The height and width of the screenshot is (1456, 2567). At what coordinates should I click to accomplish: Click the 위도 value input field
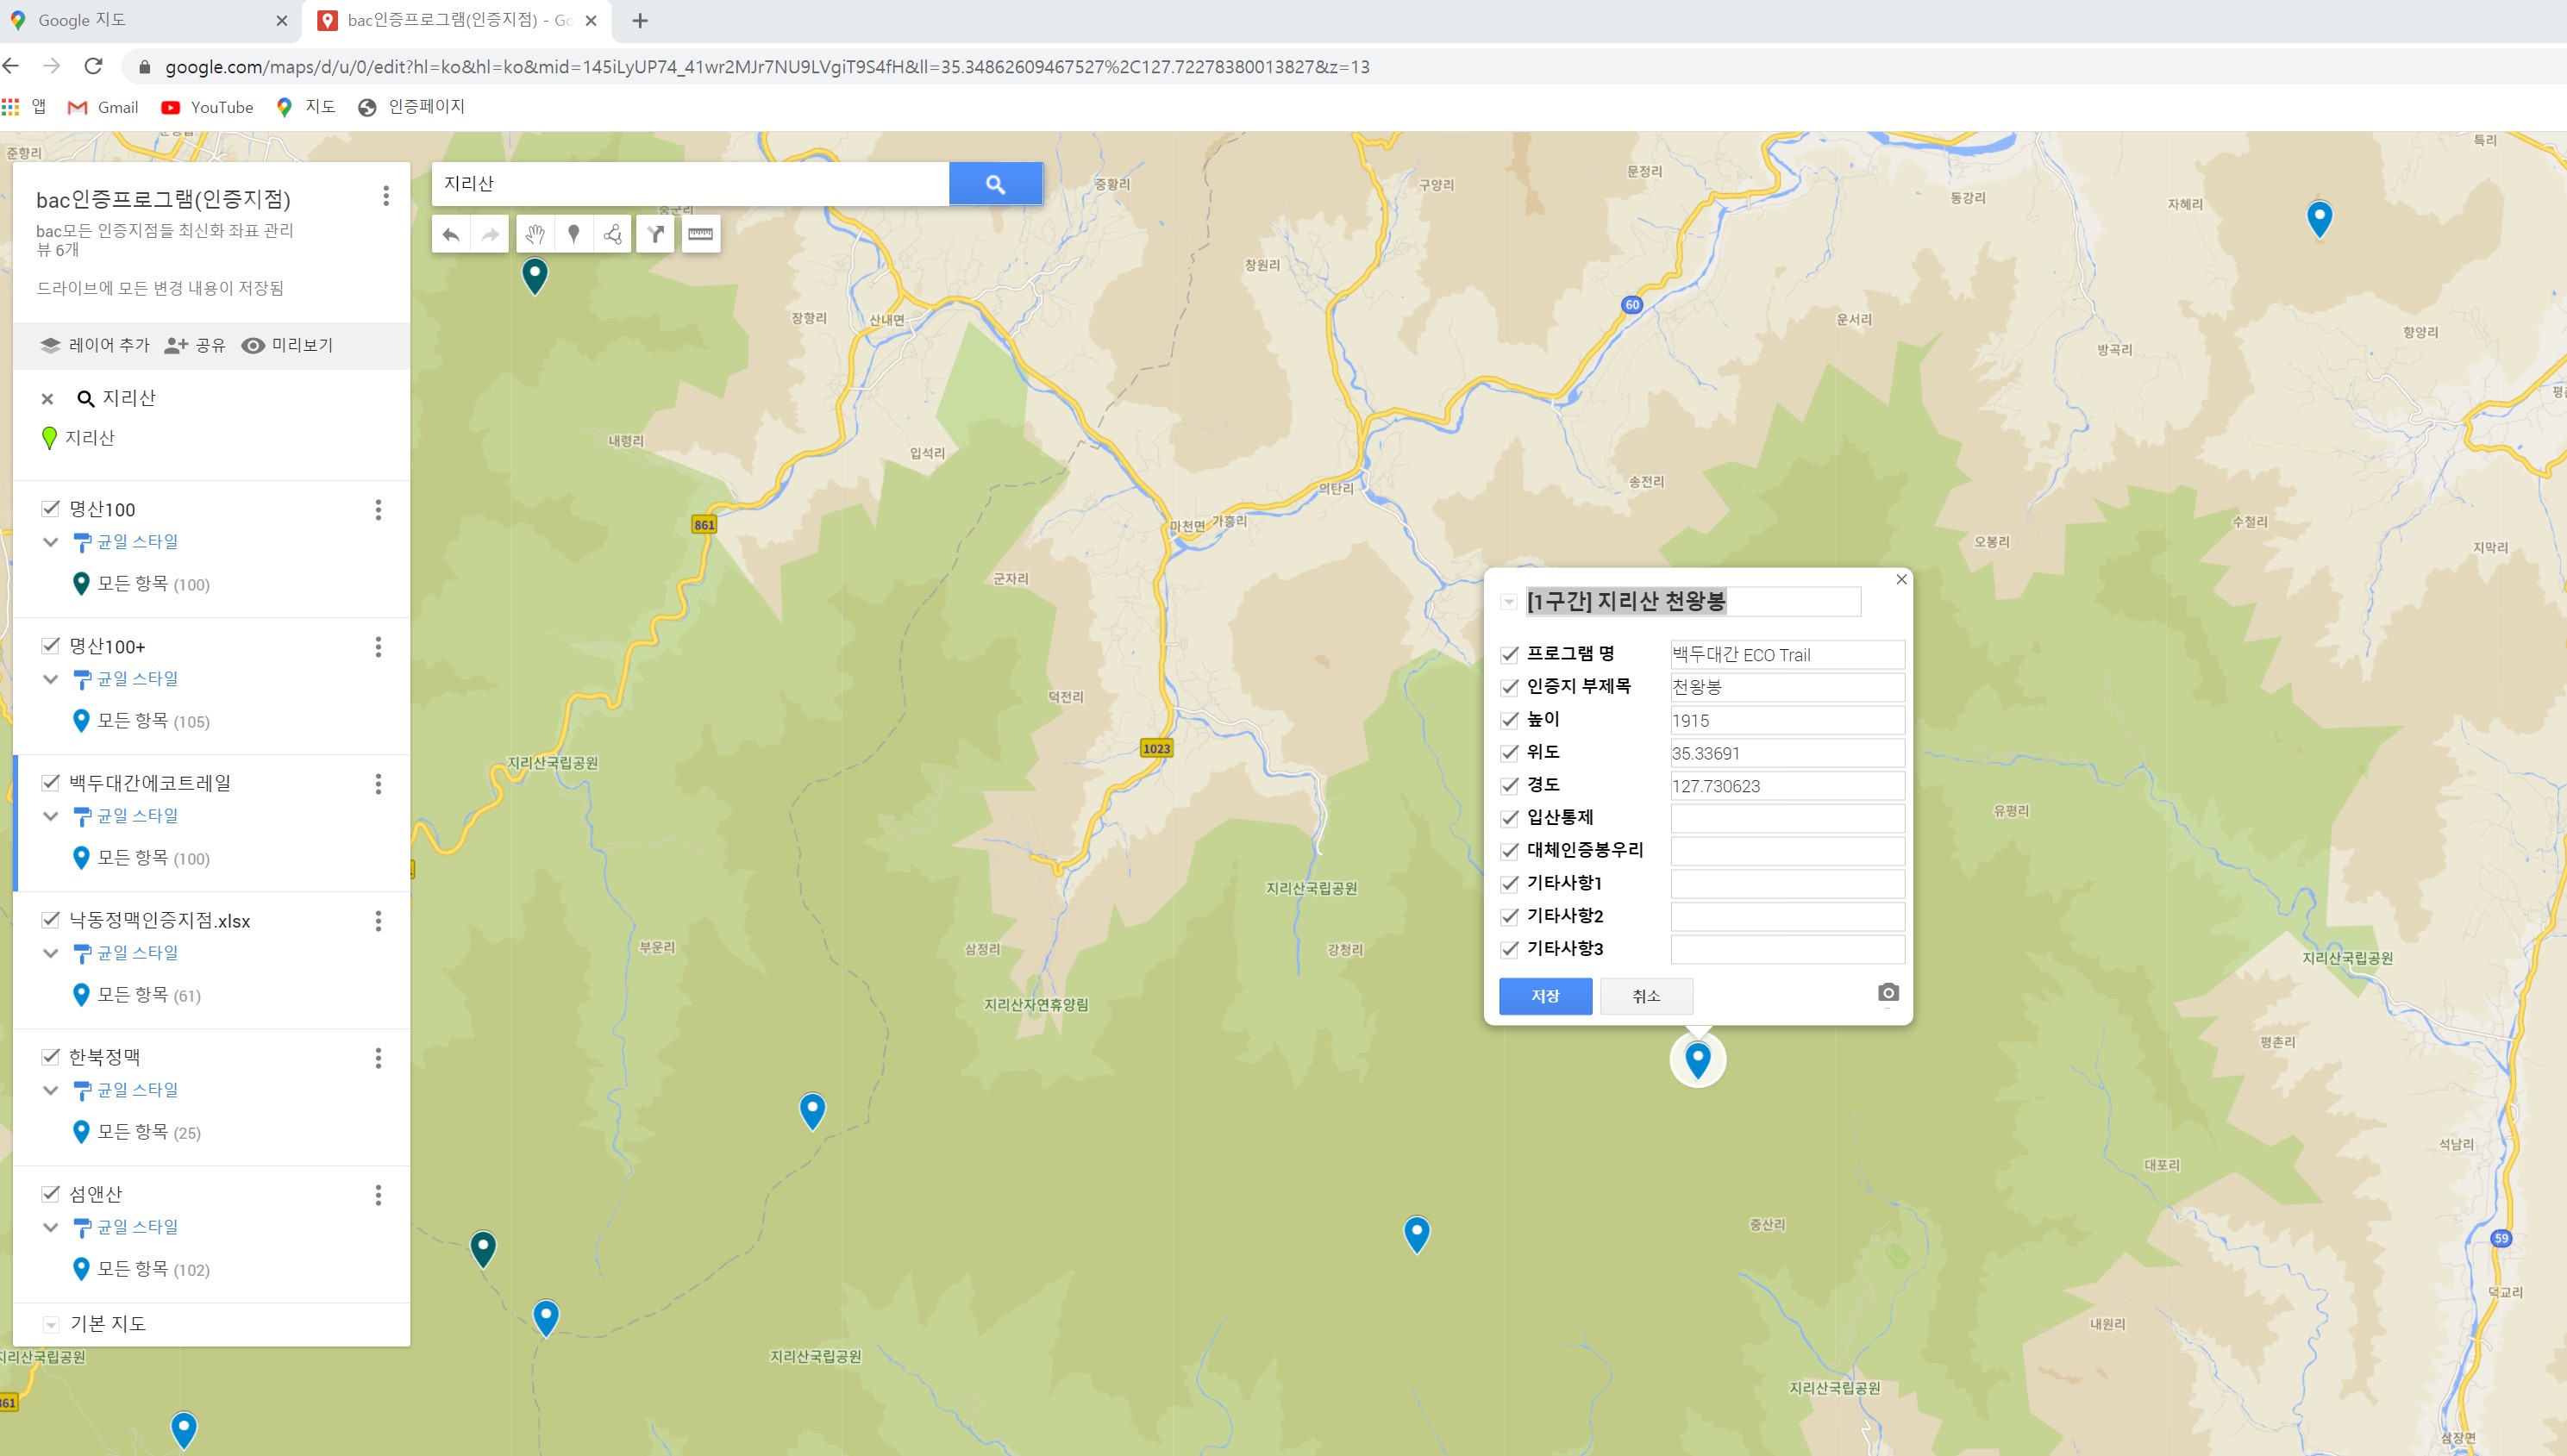click(1786, 753)
